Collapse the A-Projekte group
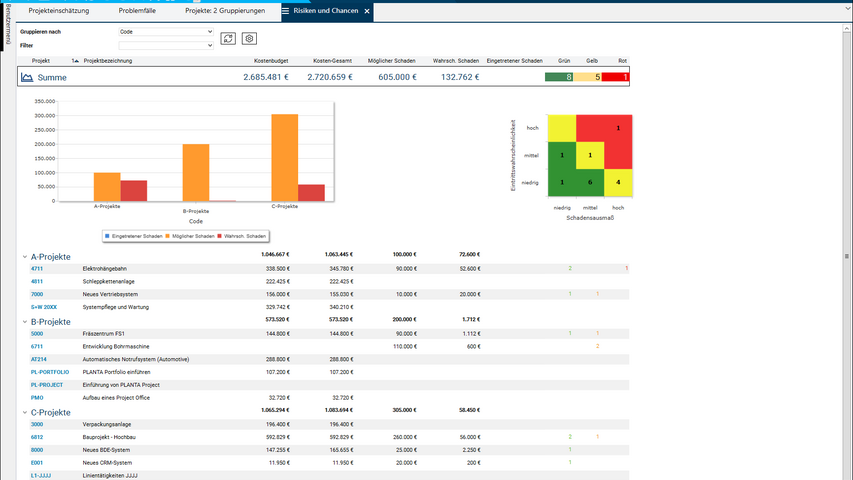853x480 pixels. pos(25,256)
